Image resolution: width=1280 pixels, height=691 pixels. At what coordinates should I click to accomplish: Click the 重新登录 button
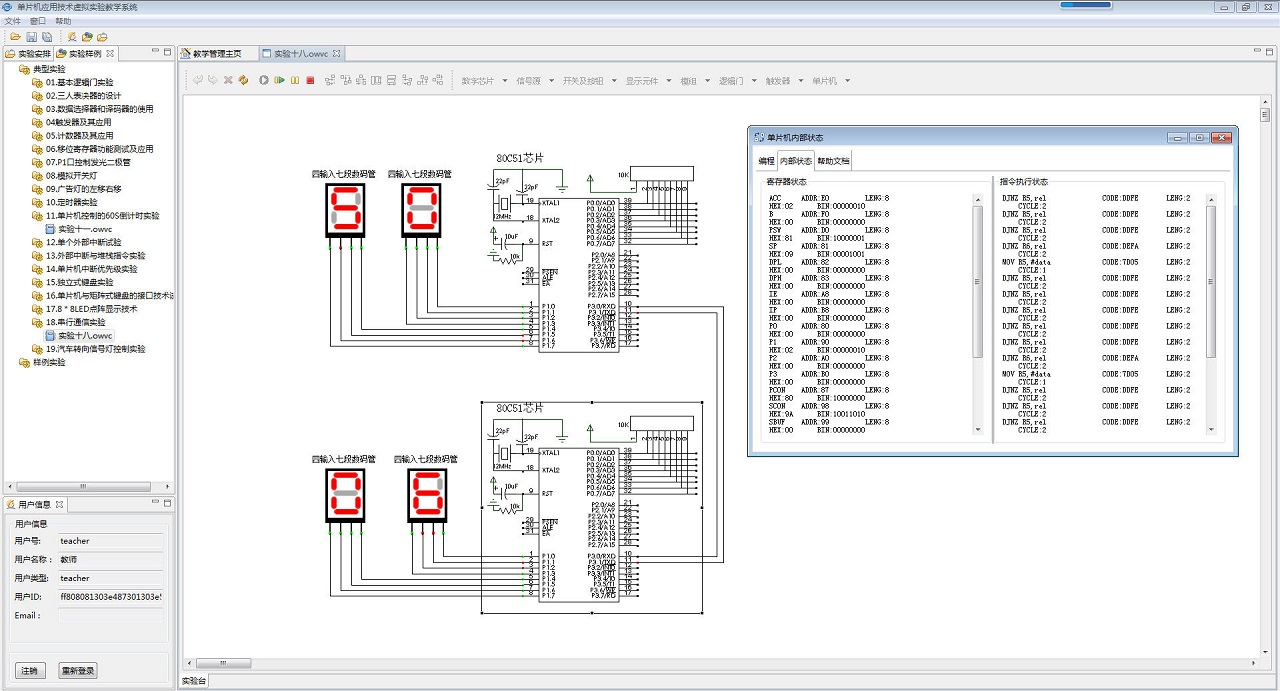pyautogui.click(x=78, y=670)
